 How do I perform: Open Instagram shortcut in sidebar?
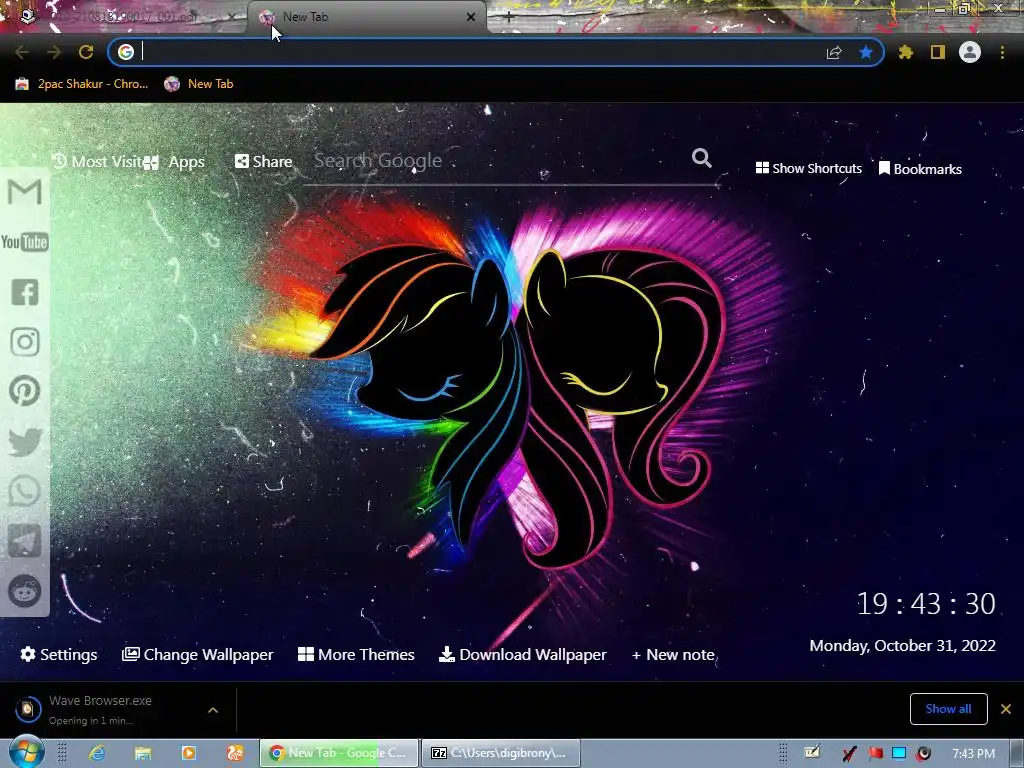[x=25, y=342]
